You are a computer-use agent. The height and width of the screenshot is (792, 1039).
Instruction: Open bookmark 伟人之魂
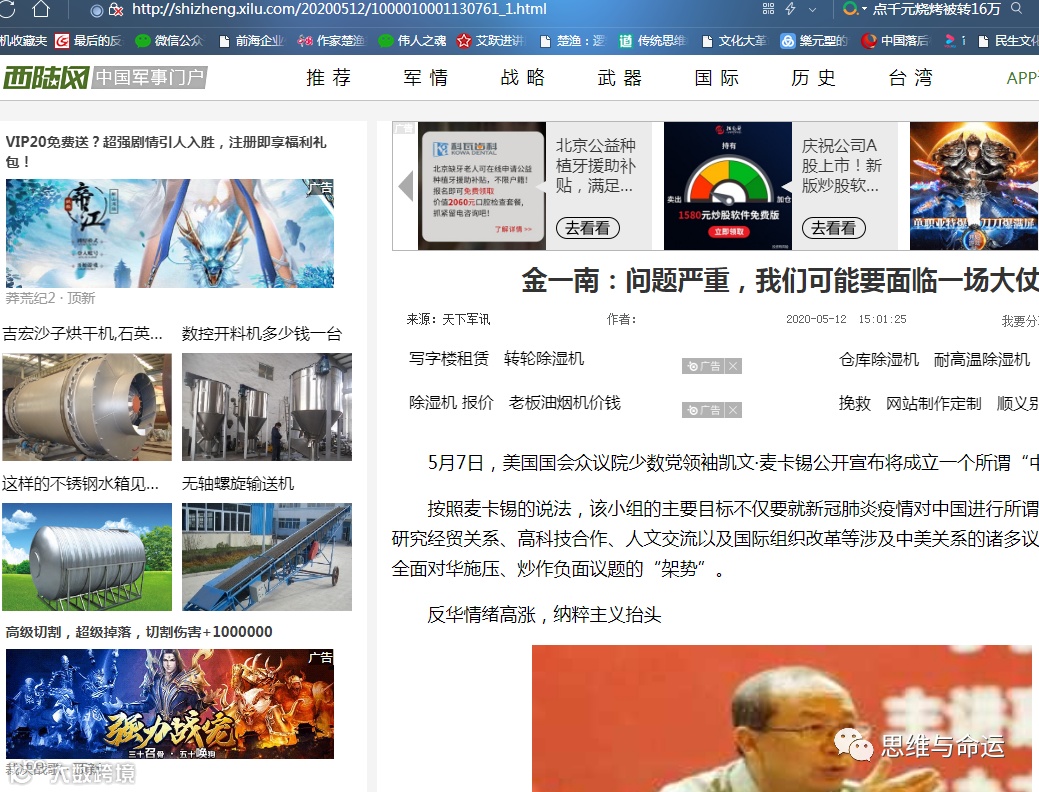coord(412,40)
